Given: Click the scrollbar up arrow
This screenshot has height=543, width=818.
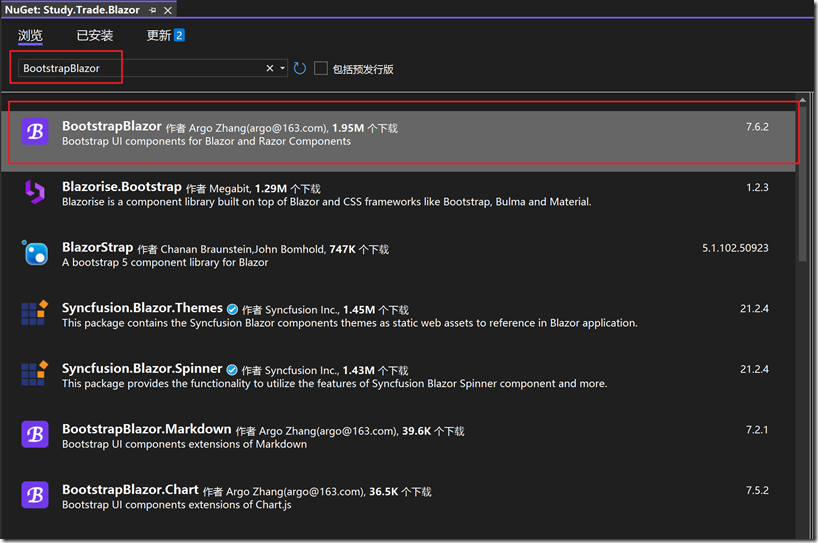Looking at the screenshot, I should click(x=802, y=100).
